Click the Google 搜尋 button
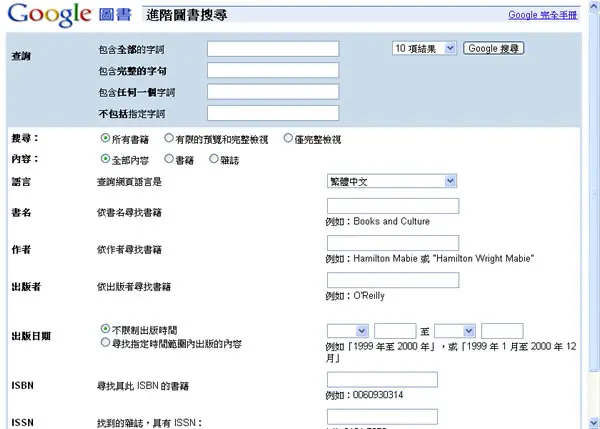The height and width of the screenshot is (429, 600). coord(494,48)
